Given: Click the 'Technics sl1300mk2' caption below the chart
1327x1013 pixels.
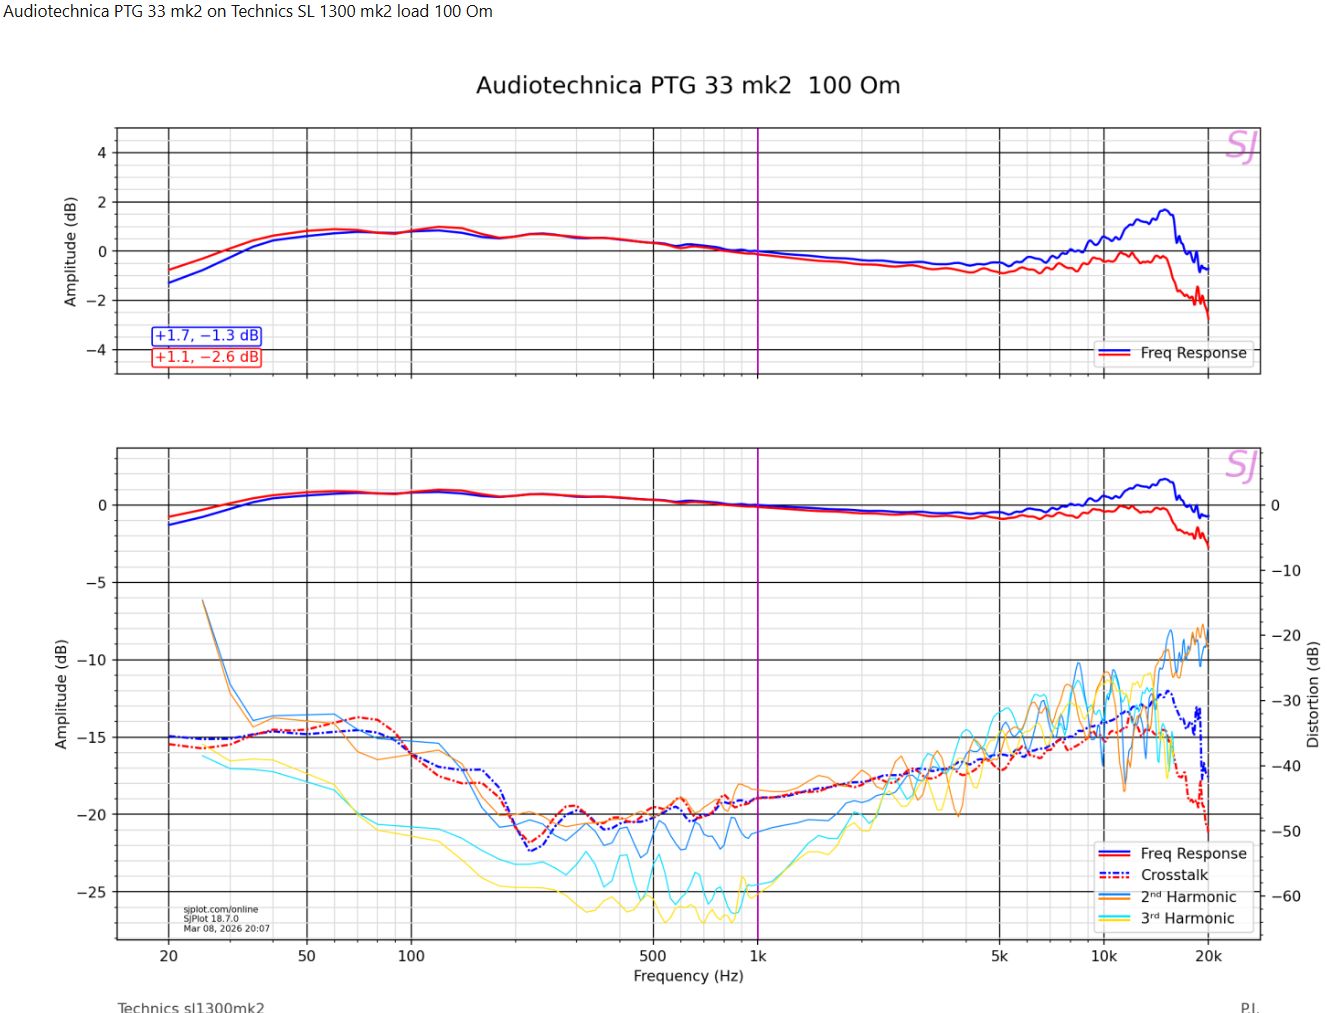Looking at the screenshot, I should pyautogui.click(x=191, y=1007).
